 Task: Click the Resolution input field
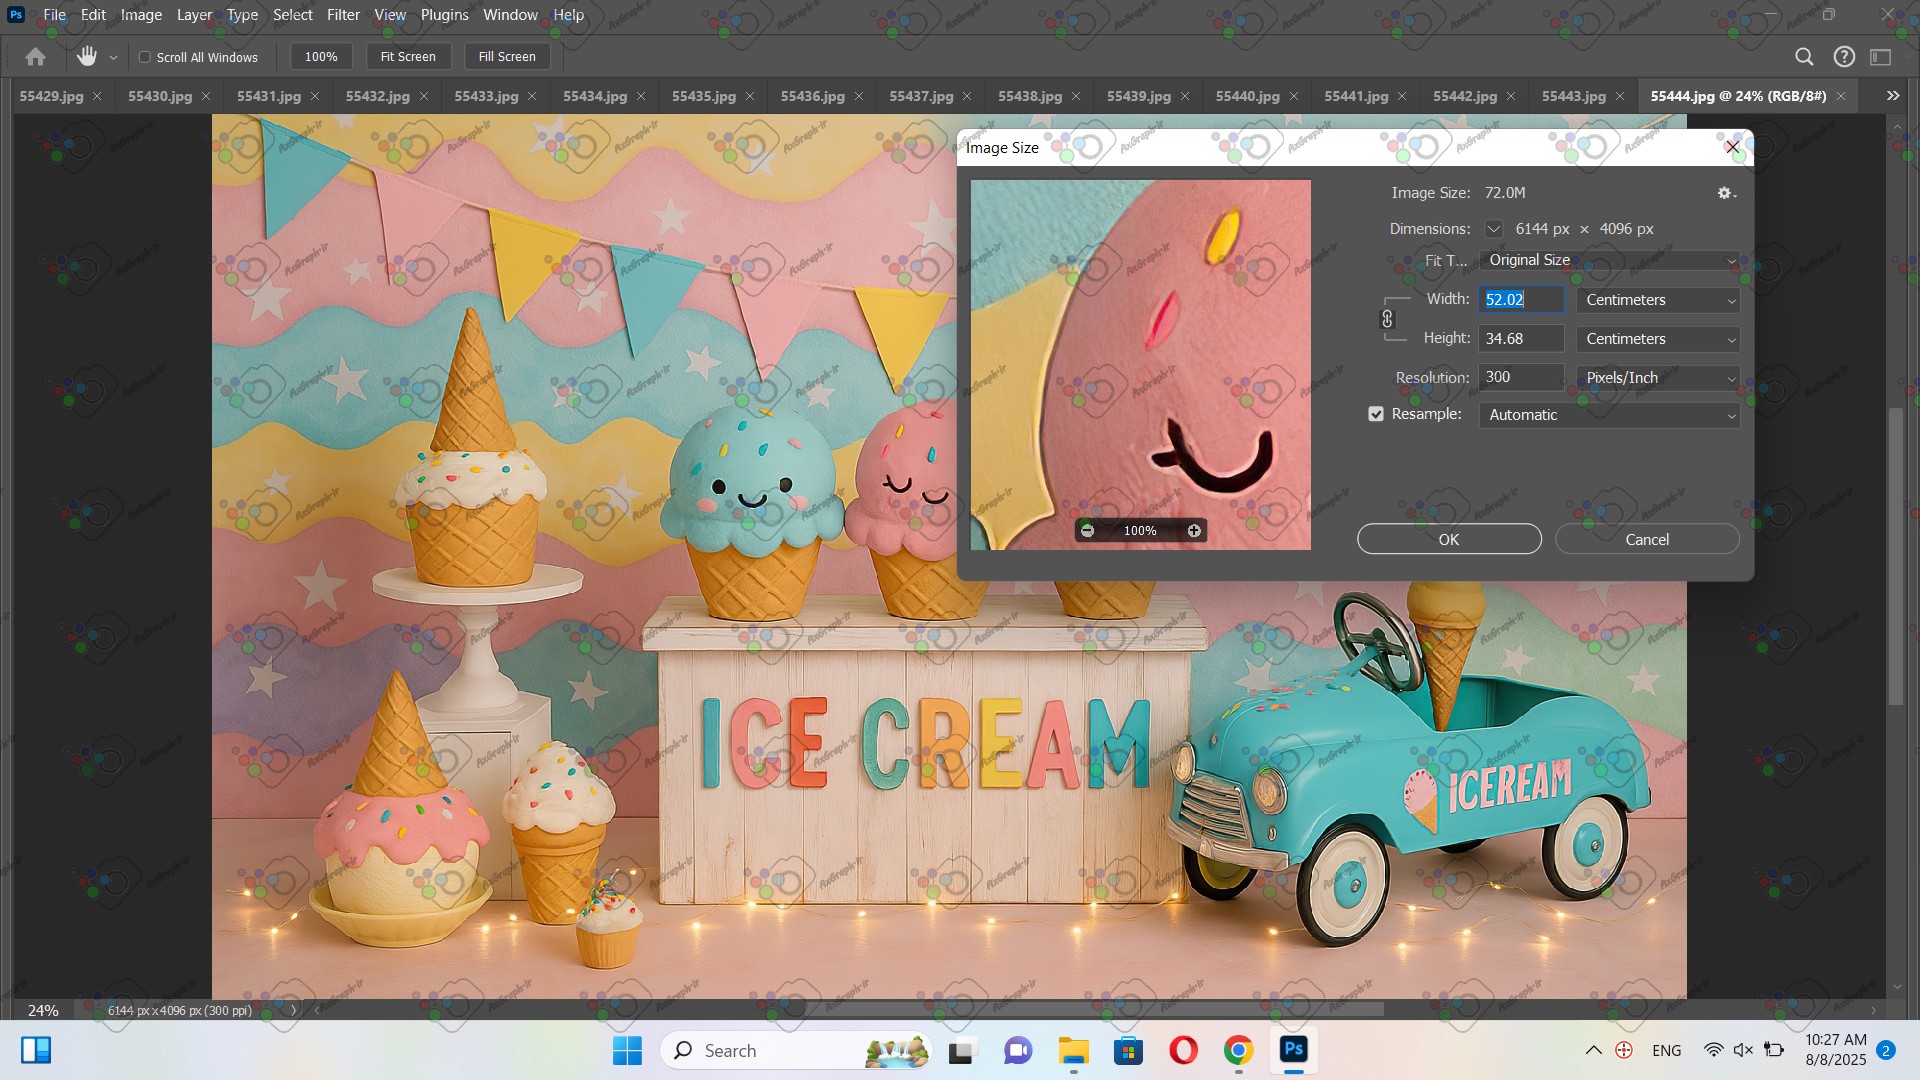(1520, 377)
